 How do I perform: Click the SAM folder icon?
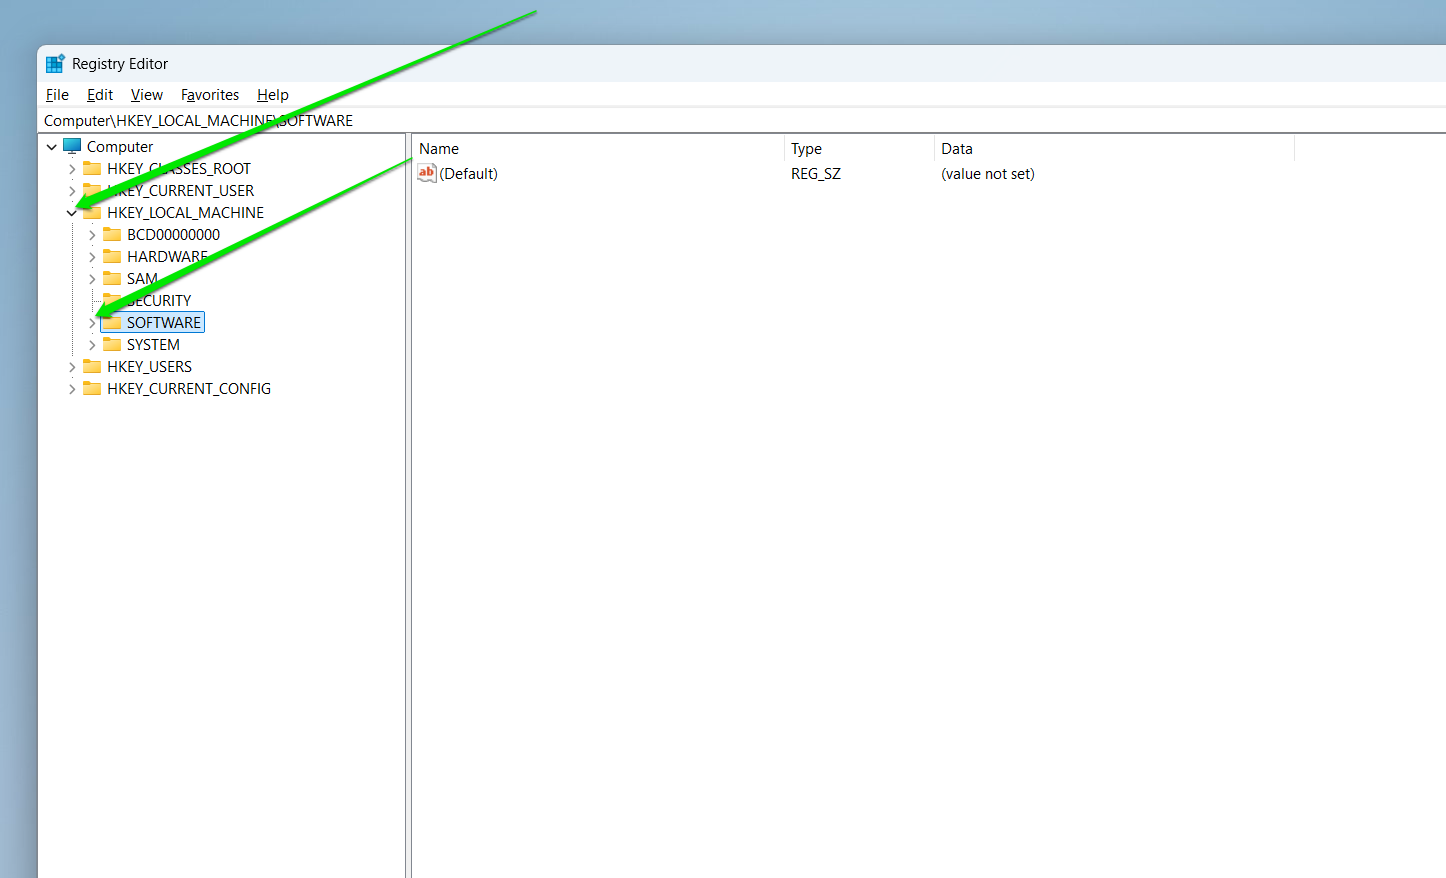(112, 278)
